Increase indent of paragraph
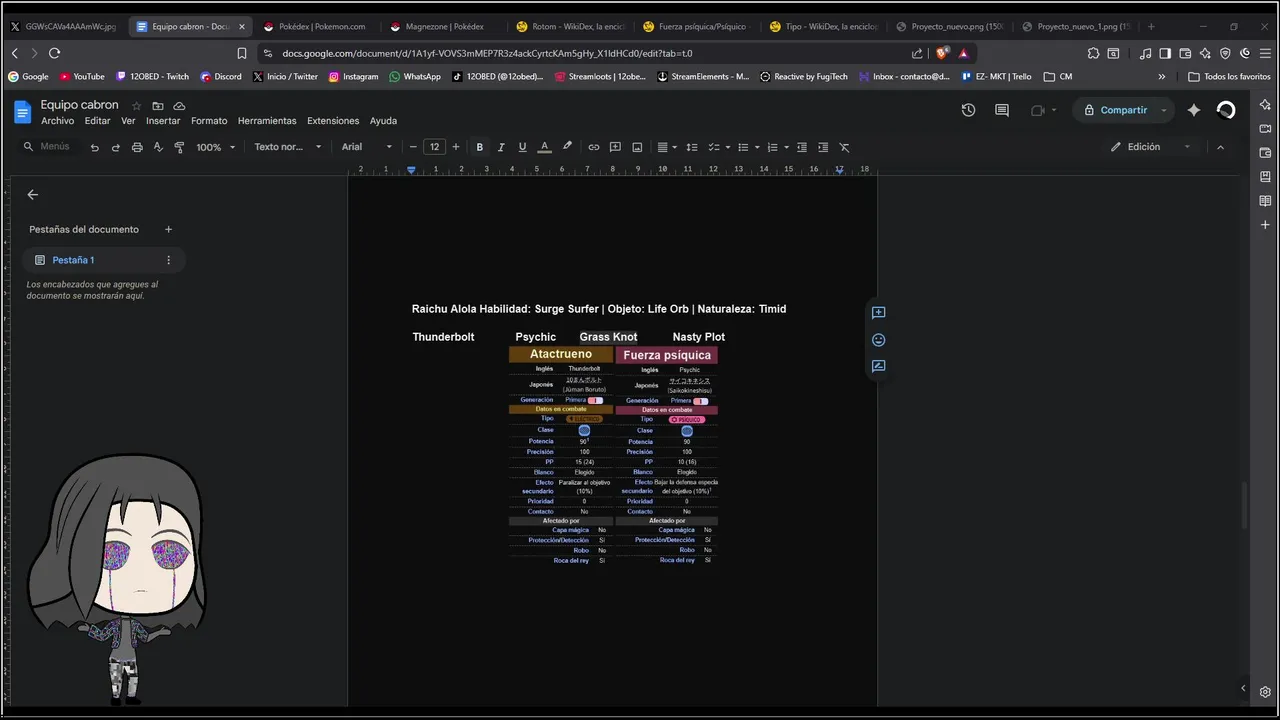The image size is (1280, 720). pos(822,147)
